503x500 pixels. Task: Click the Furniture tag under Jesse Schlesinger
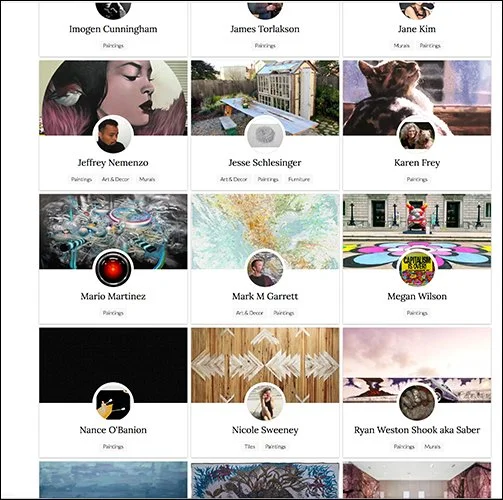click(299, 179)
